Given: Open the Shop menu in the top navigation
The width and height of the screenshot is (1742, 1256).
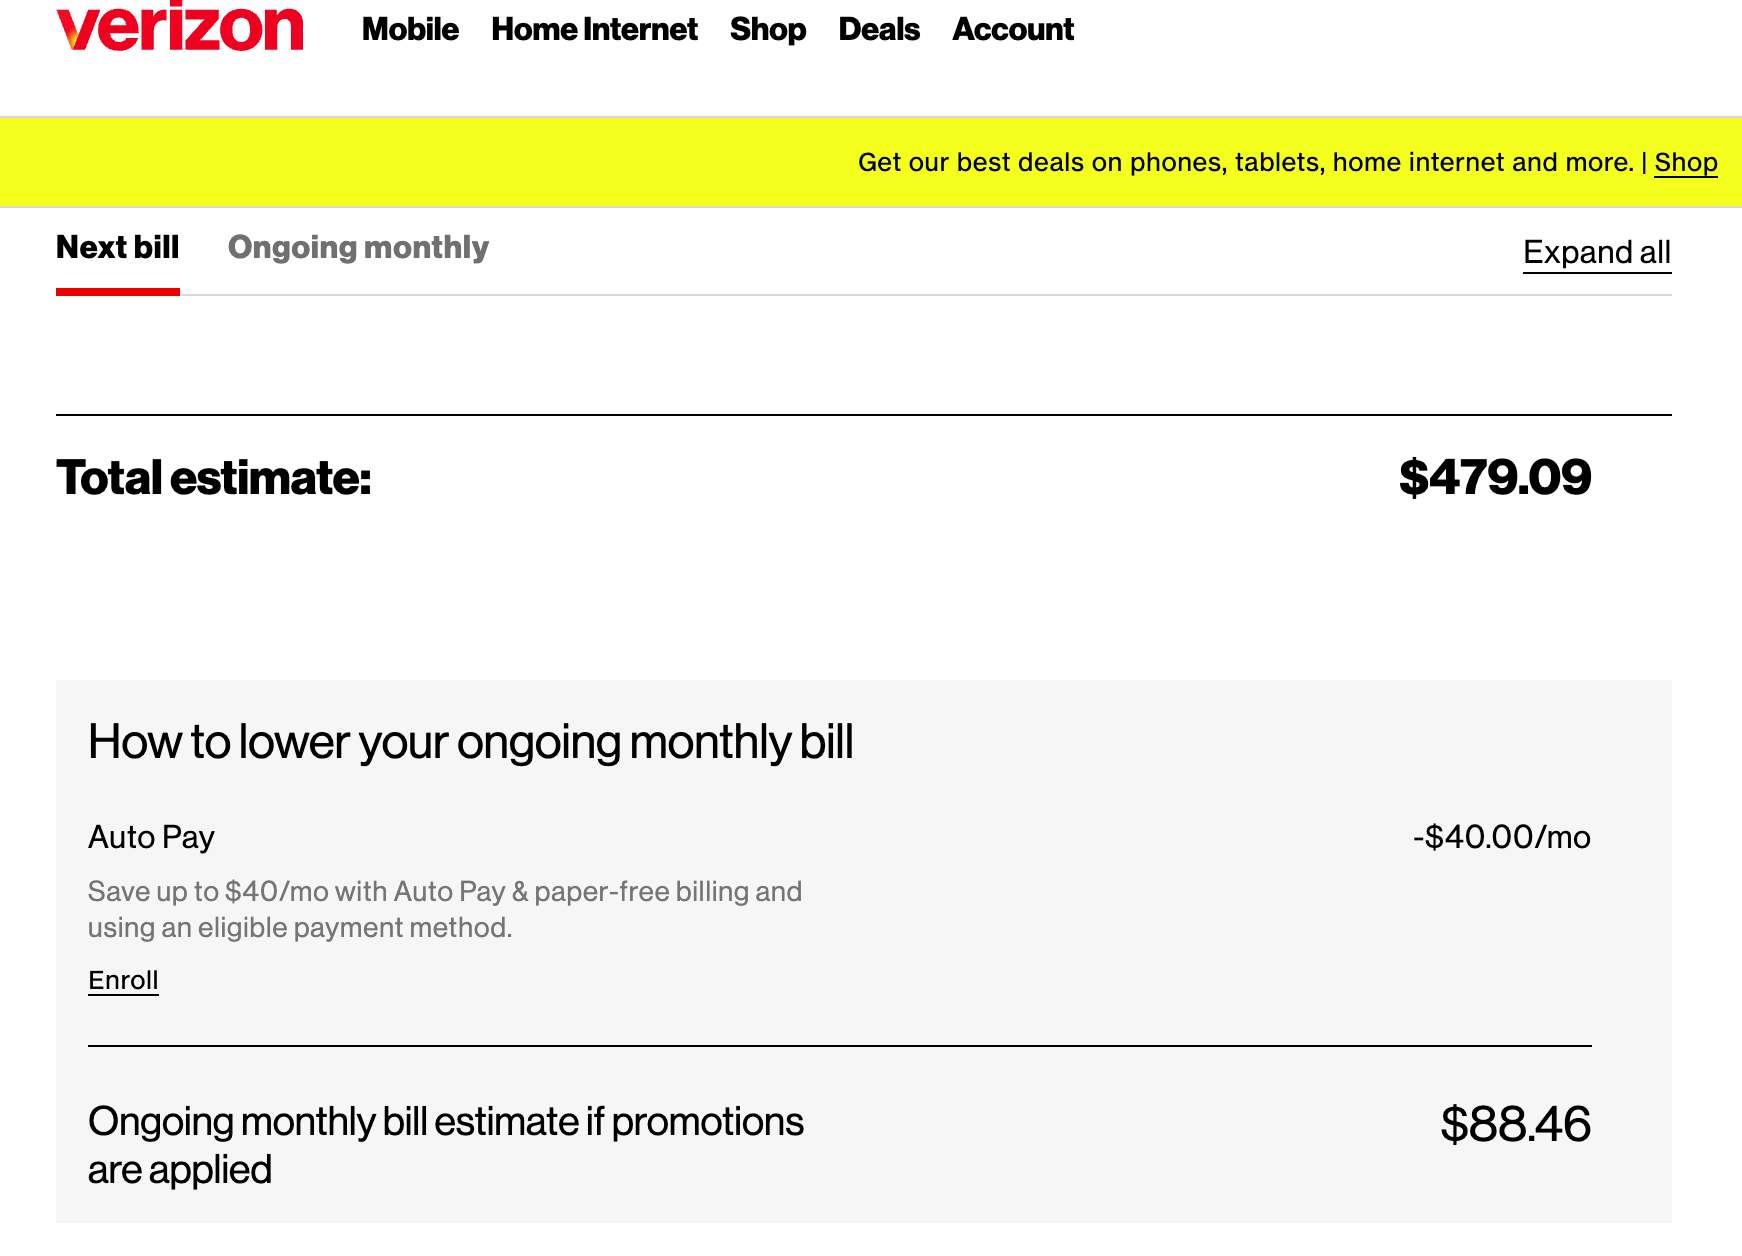Looking at the screenshot, I should (x=767, y=30).
